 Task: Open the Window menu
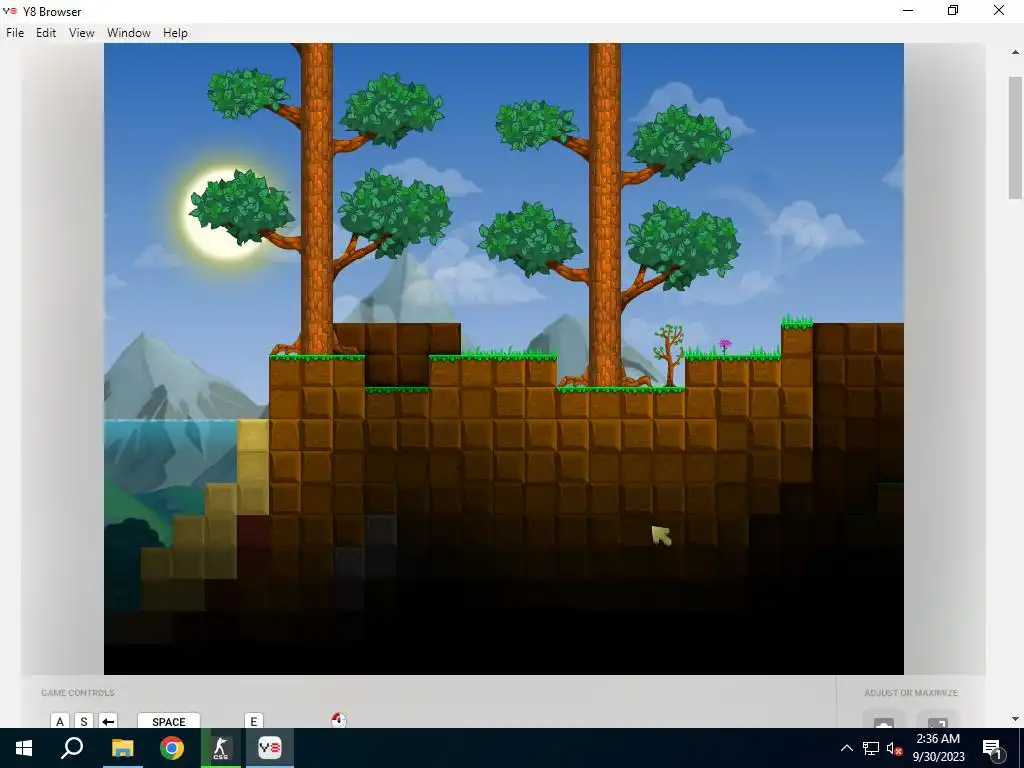coord(129,33)
